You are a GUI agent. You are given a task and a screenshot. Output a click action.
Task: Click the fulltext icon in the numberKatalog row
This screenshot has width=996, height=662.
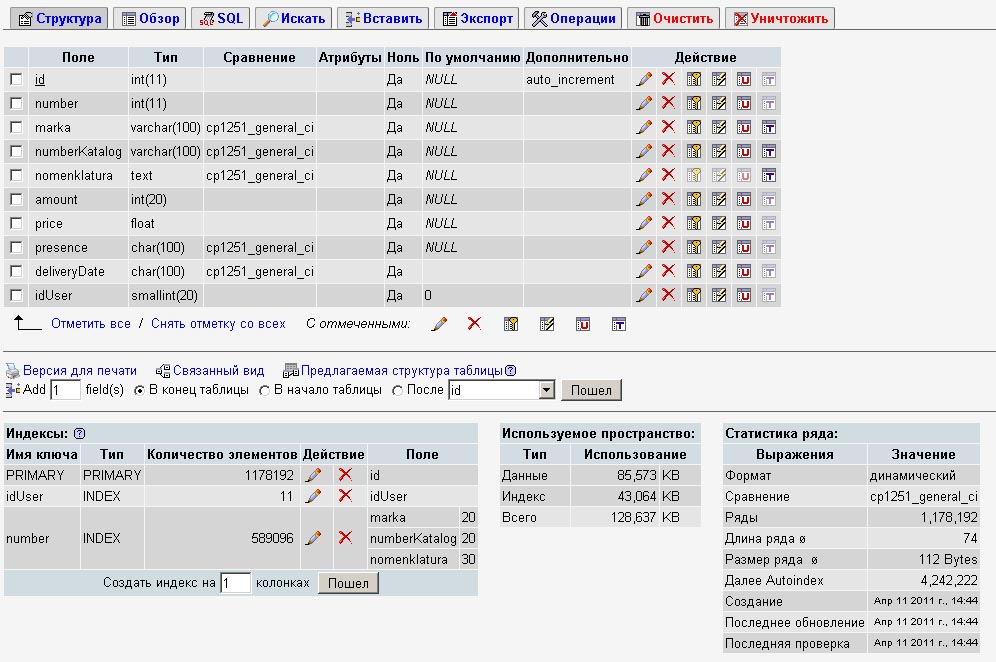769,151
